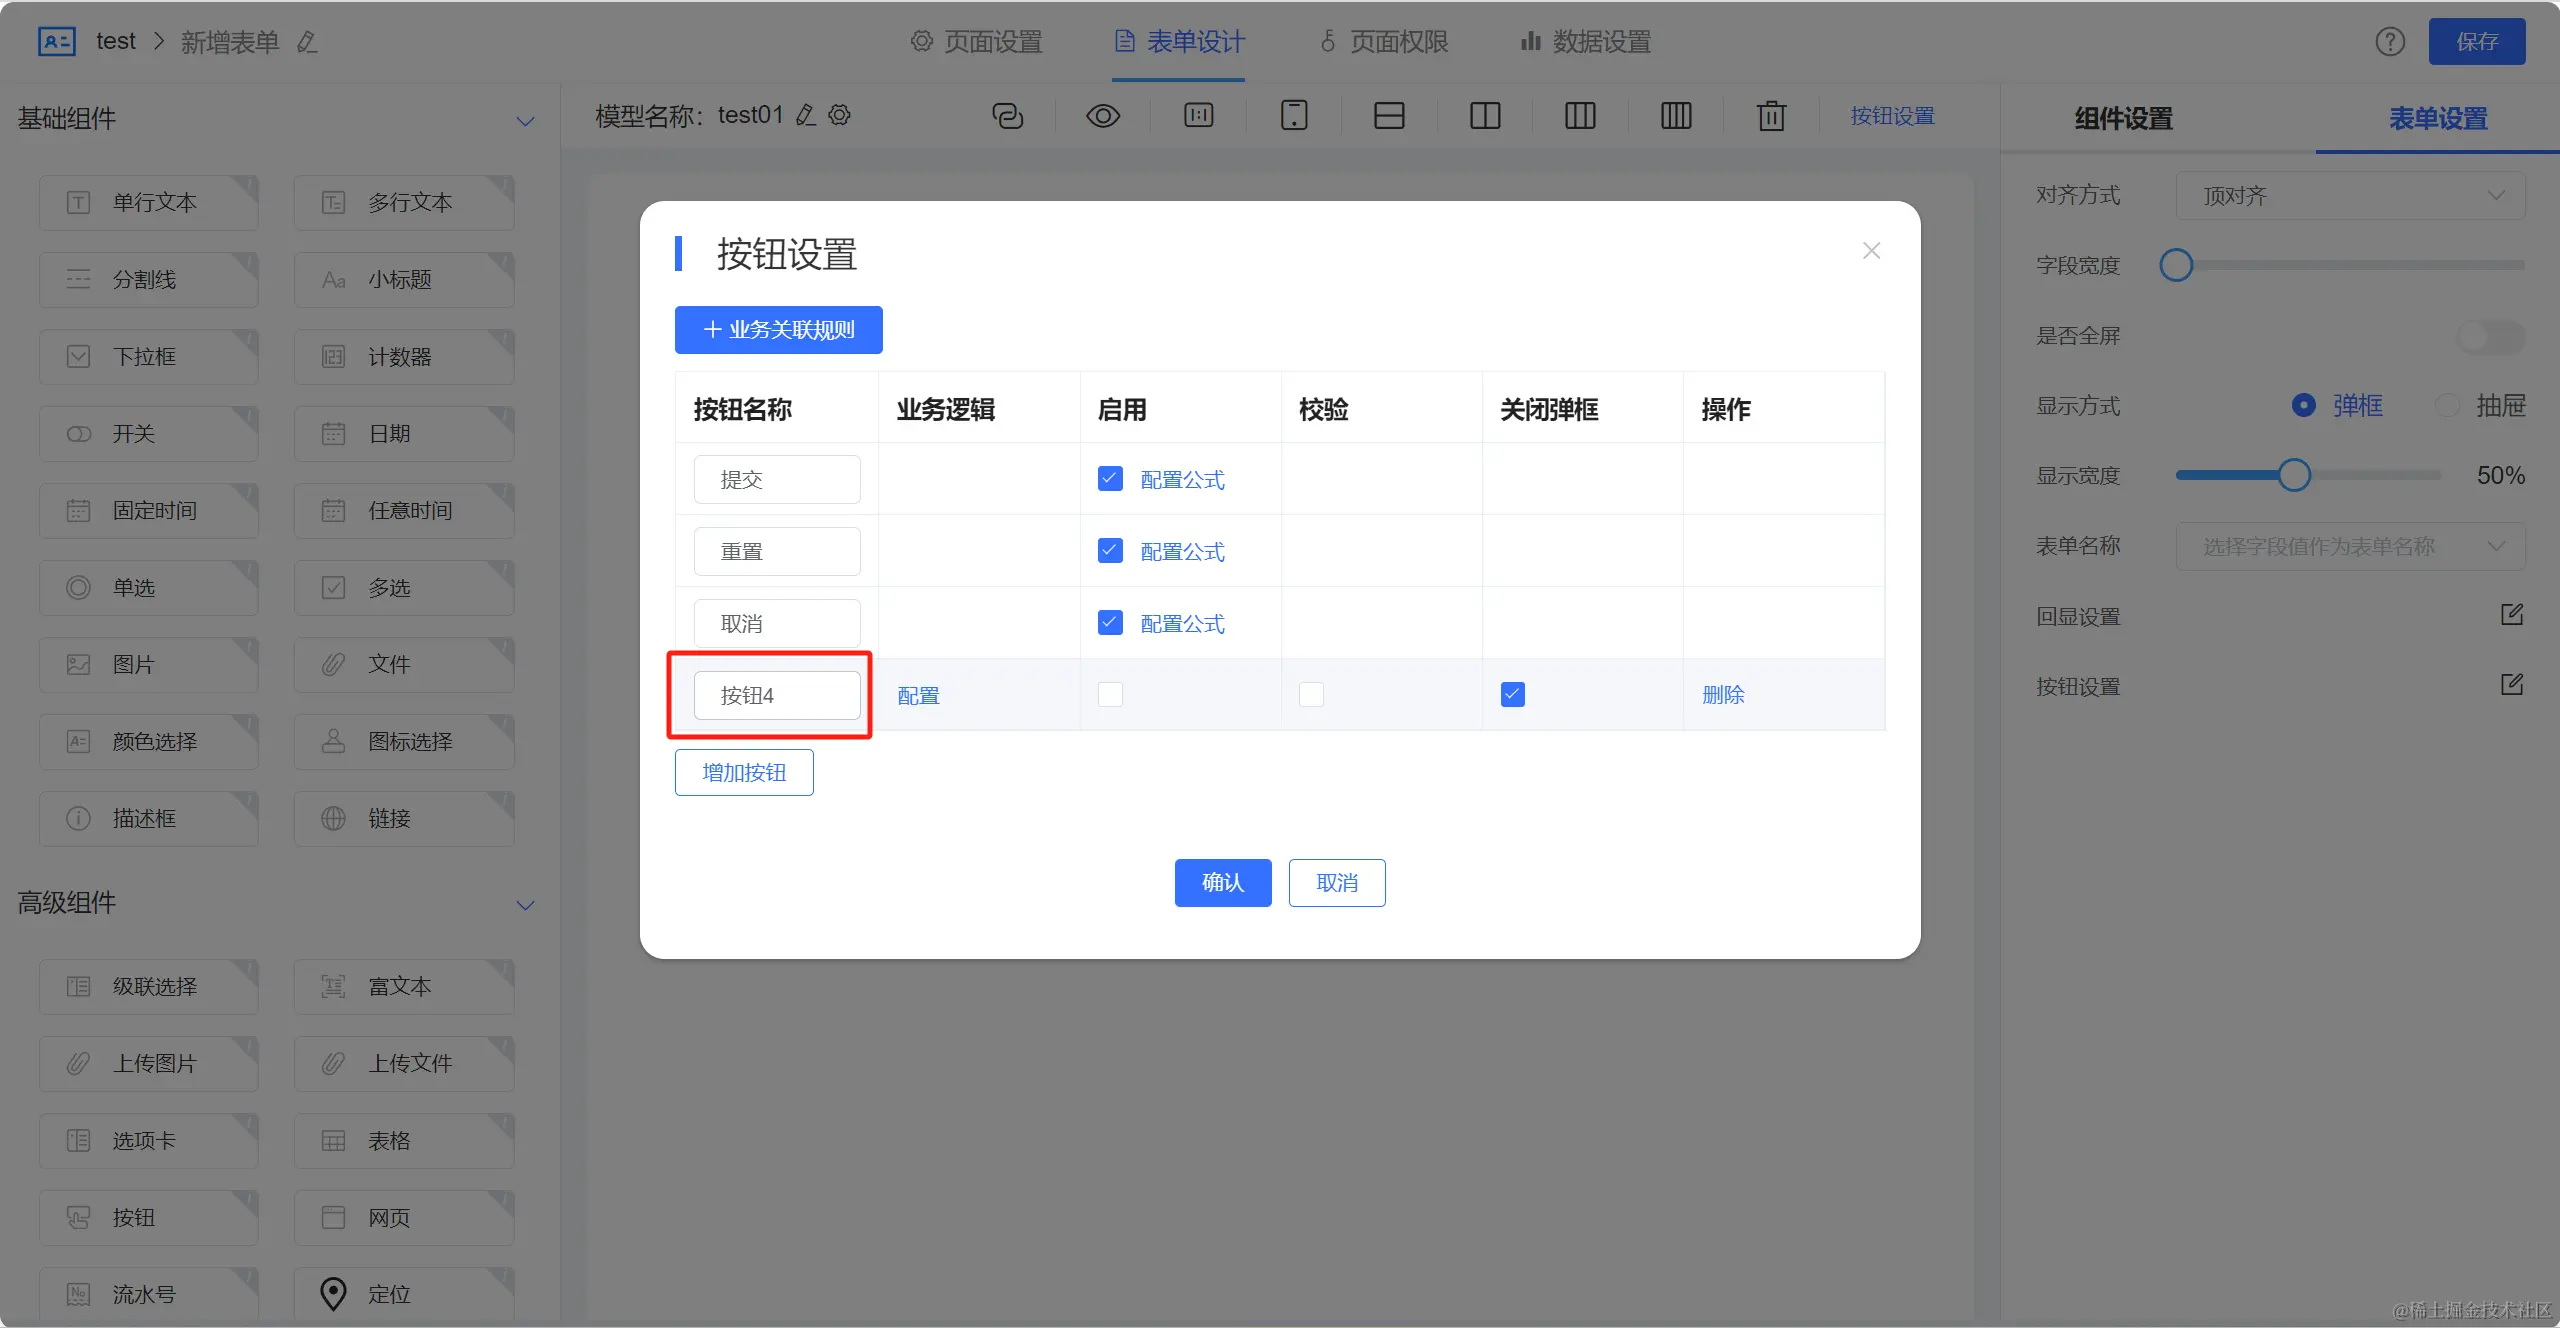2560x1328 pixels.
Task: Click the trash delete icon in toolbar
Action: click(x=1771, y=116)
